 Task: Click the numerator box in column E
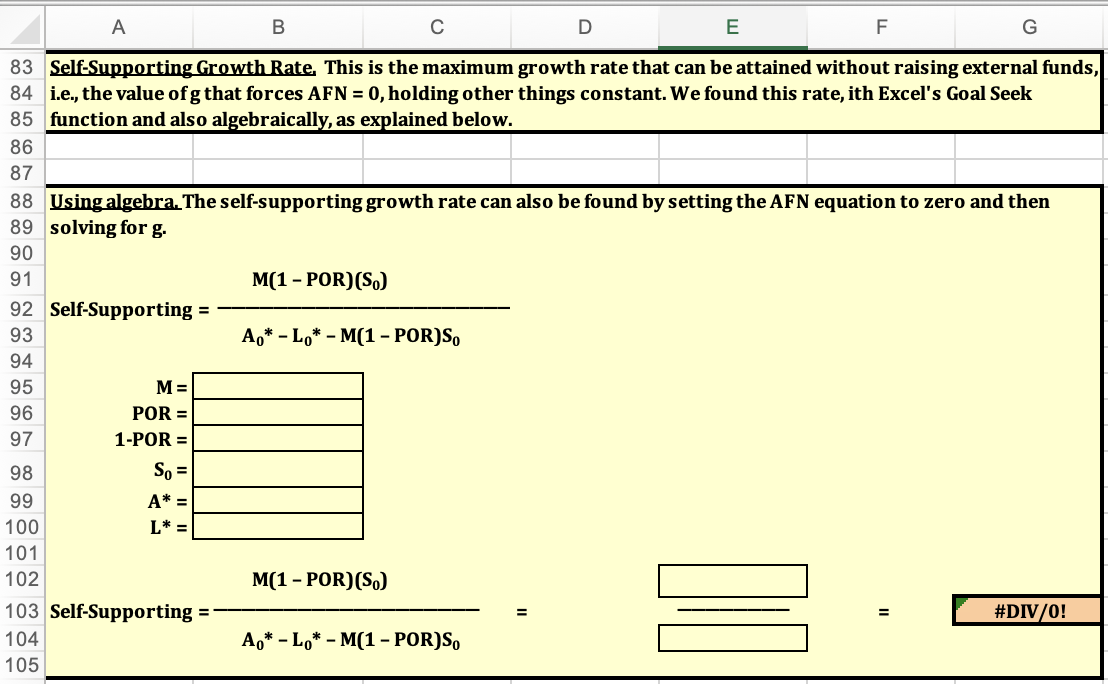(733, 581)
